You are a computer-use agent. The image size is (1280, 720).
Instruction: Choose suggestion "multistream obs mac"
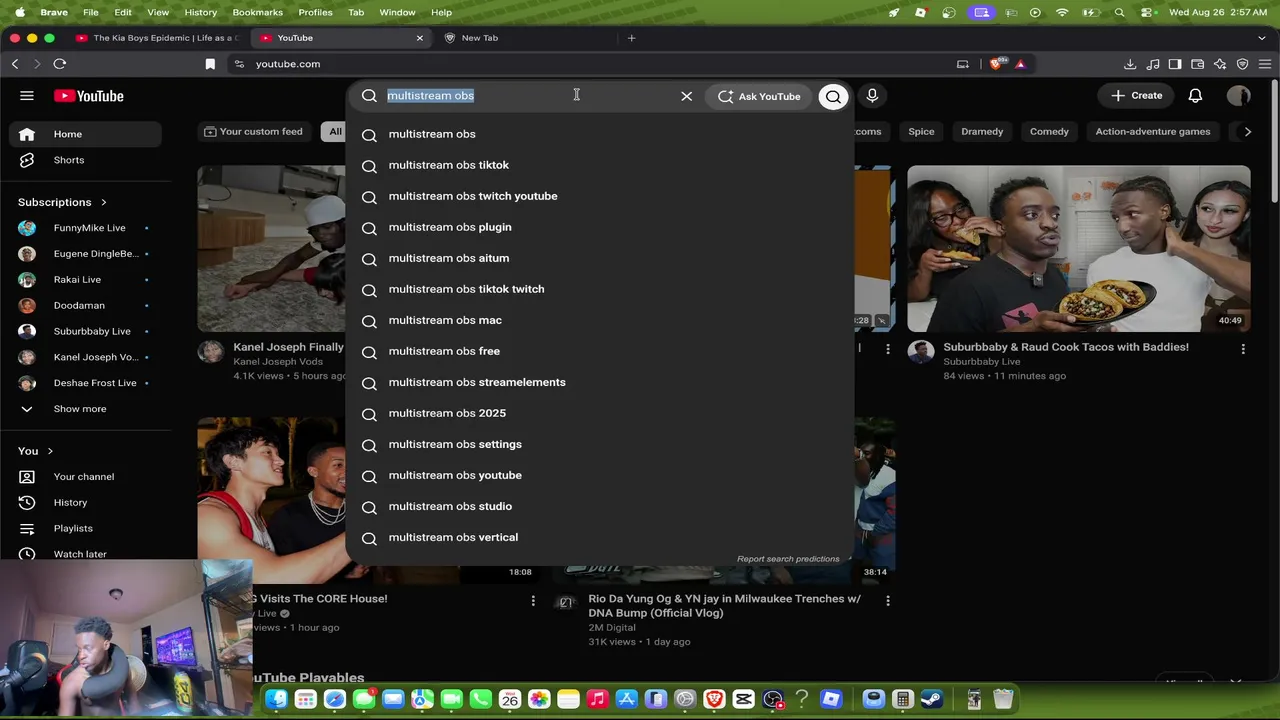pos(600,320)
